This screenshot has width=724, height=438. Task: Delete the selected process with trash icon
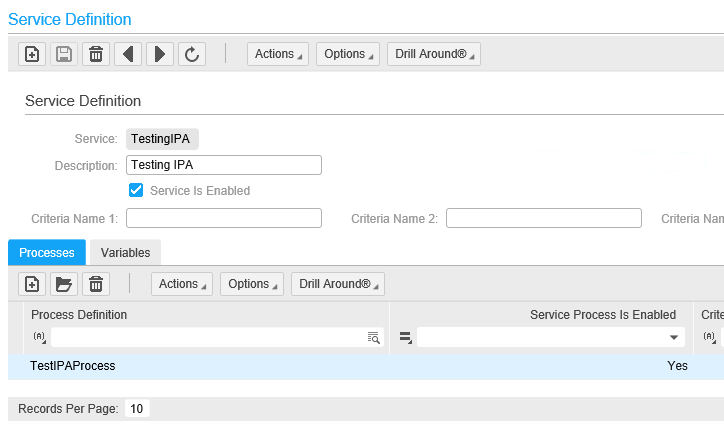coord(96,284)
